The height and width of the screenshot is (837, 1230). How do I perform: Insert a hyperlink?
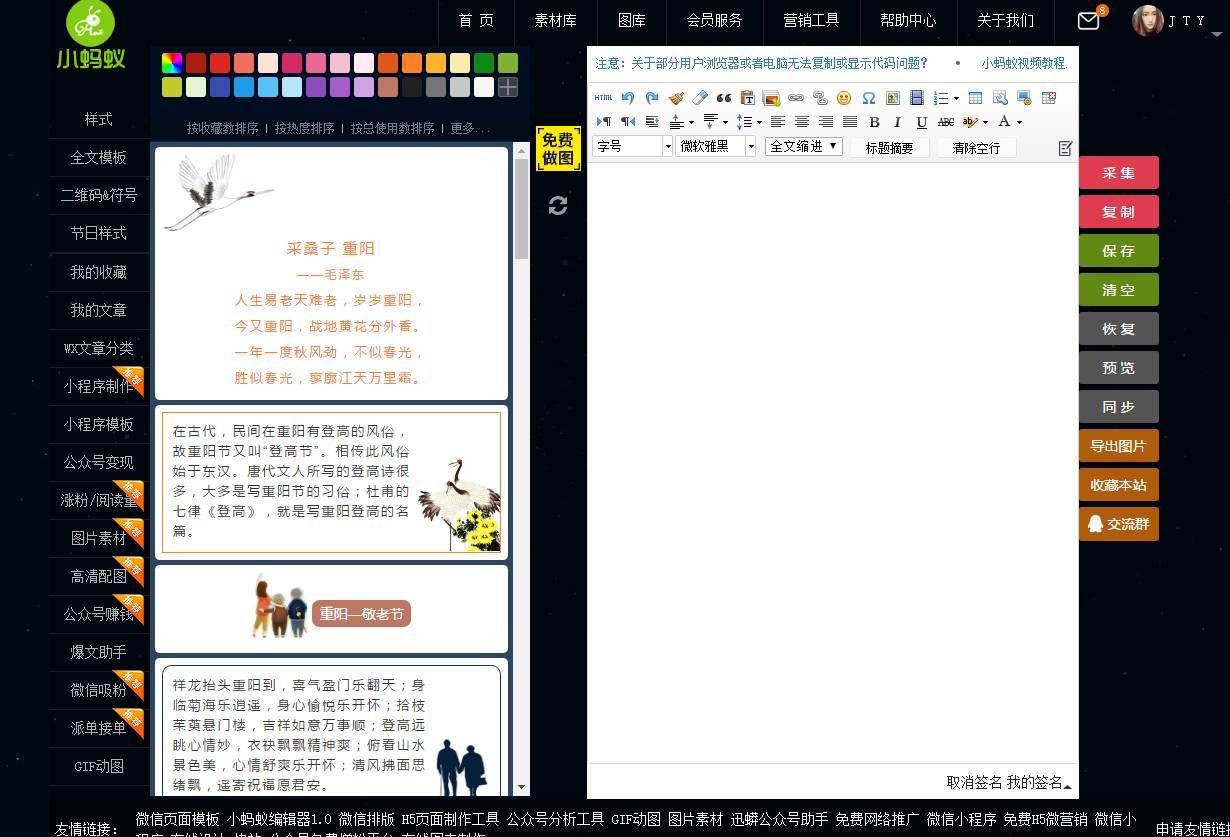click(797, 97)
